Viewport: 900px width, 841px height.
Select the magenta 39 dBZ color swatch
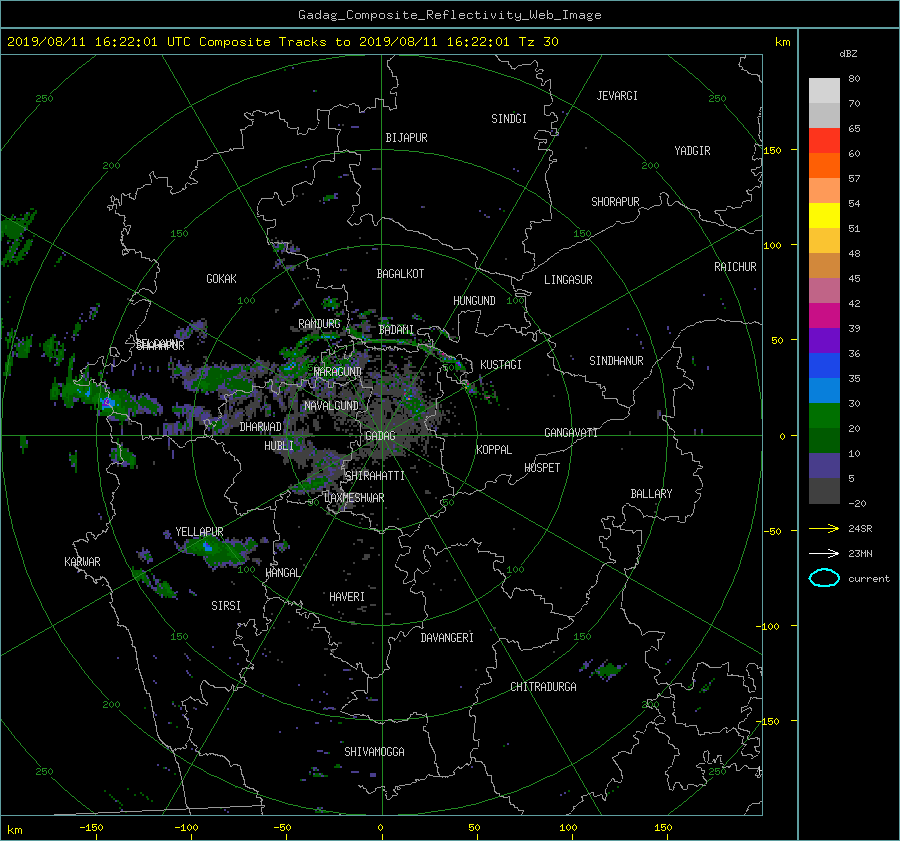[824, 316]
